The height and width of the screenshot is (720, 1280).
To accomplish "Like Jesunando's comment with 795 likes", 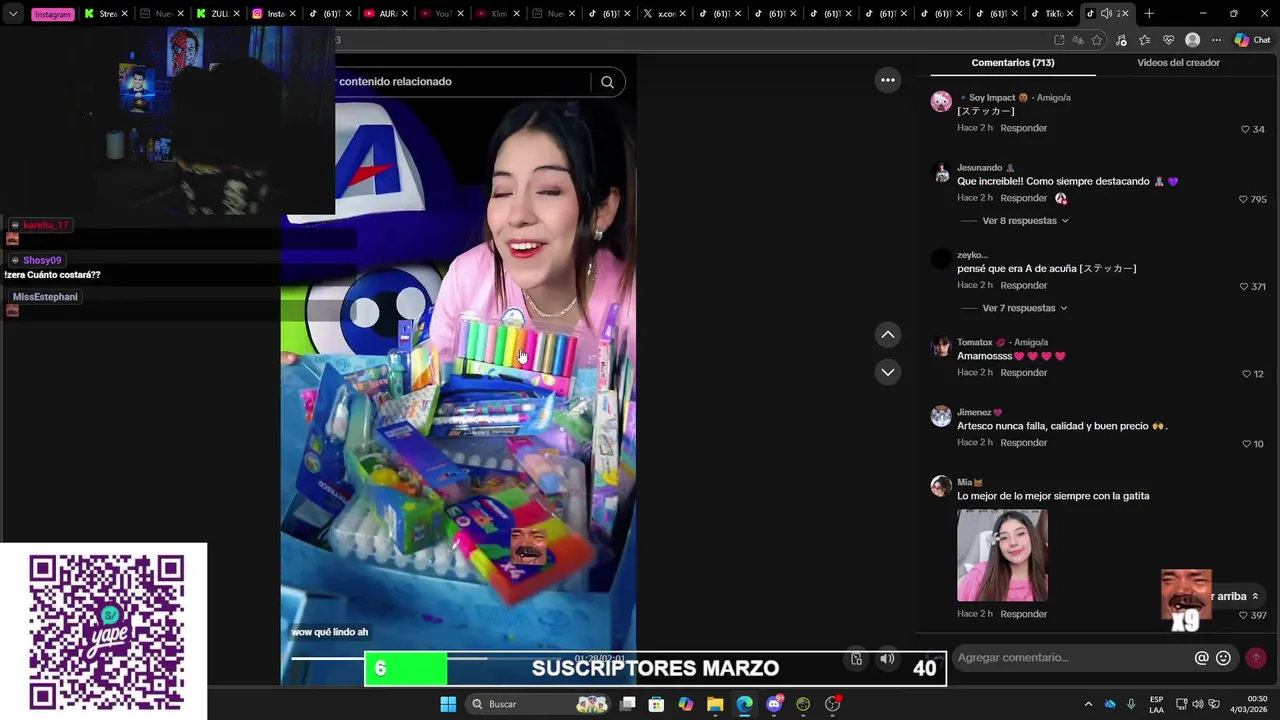I will pos(1244,199).
